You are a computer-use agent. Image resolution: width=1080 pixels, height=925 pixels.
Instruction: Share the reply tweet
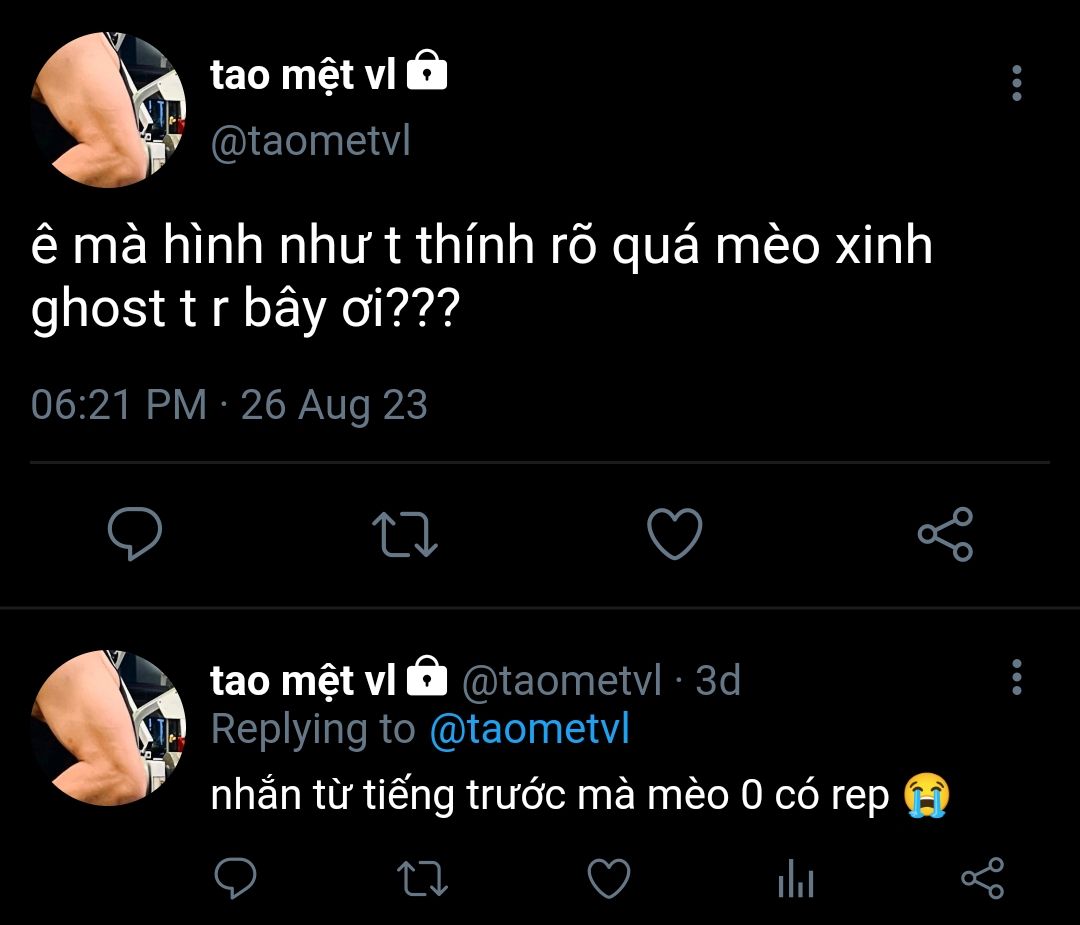(983, 878)
